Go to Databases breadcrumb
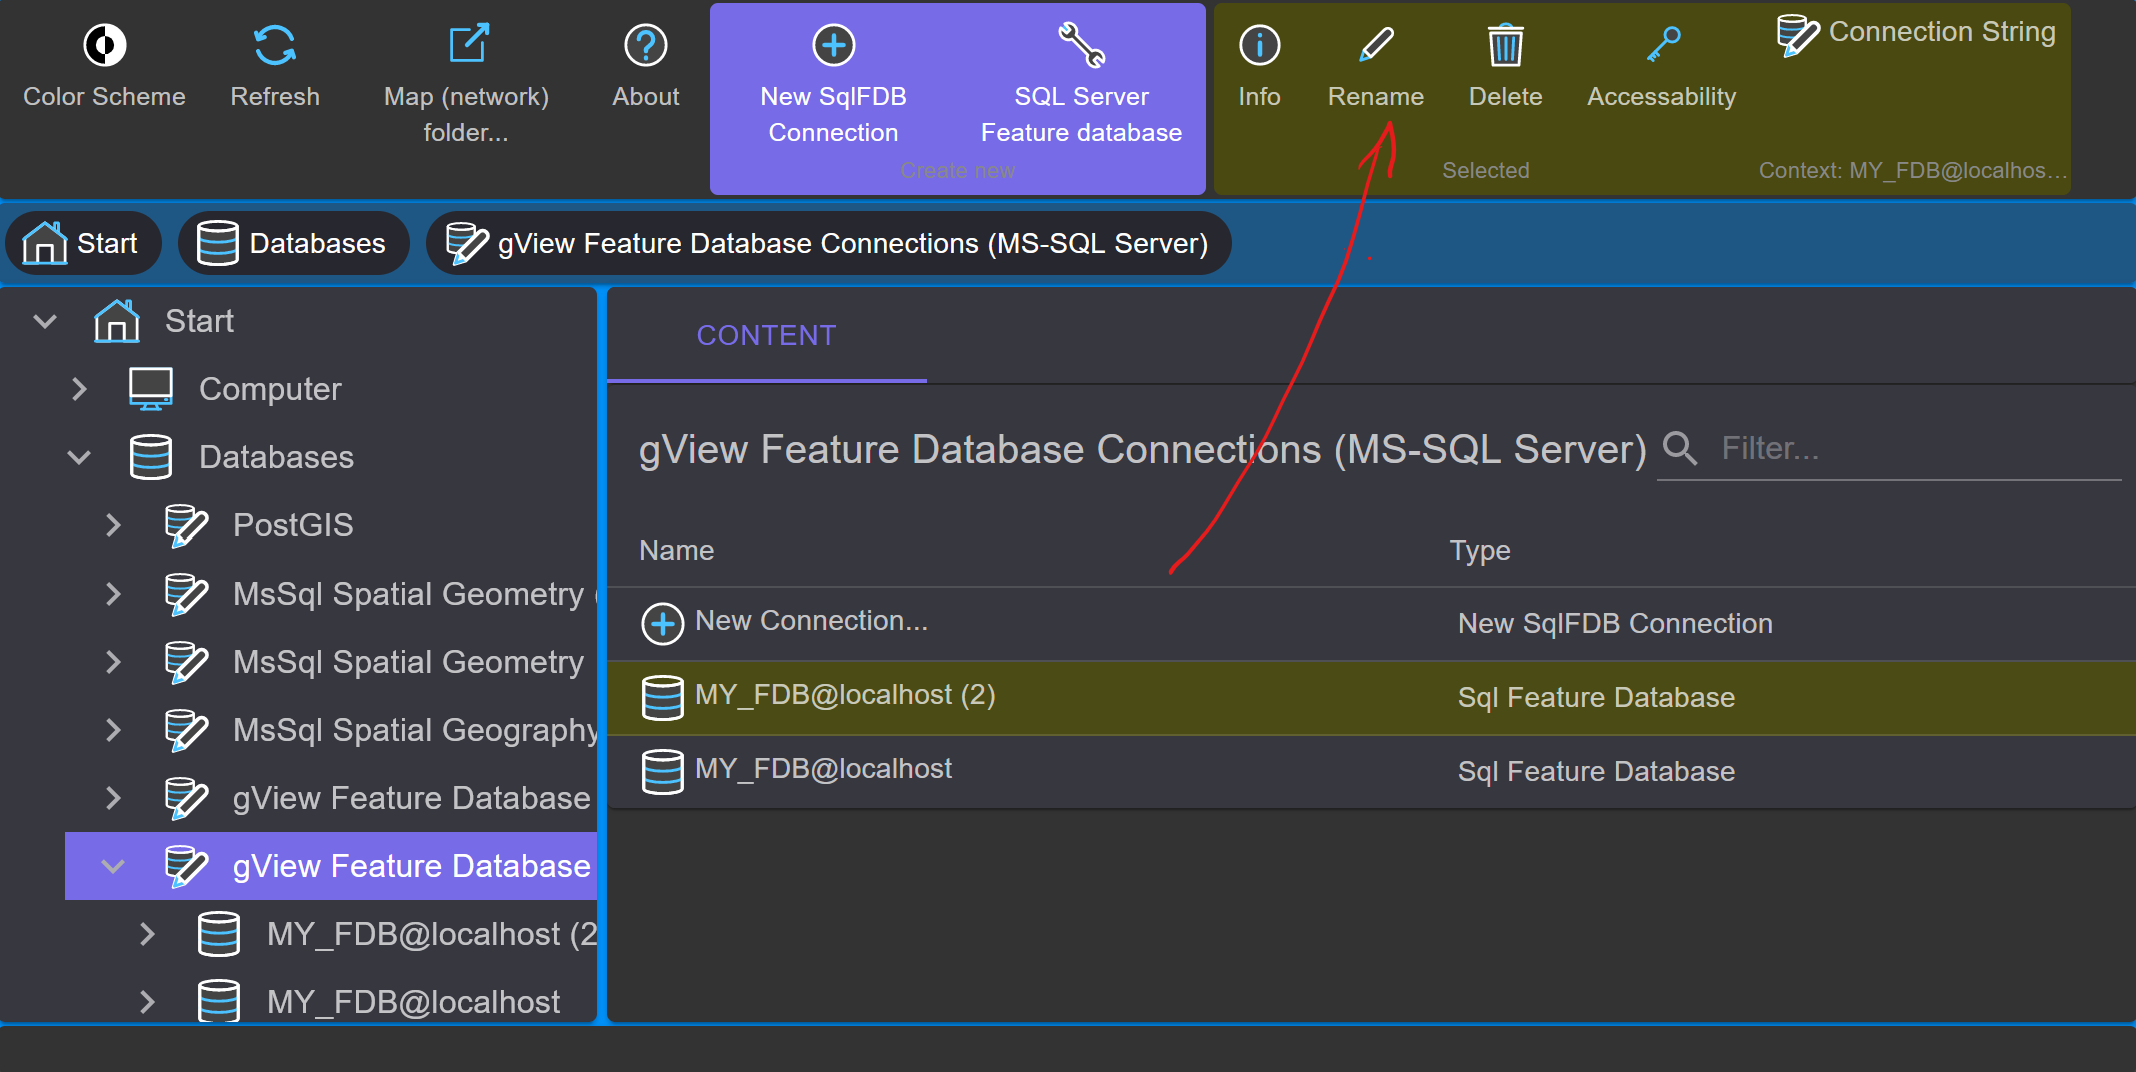Screen dimensions: 2136x1072 coord(293,243)
